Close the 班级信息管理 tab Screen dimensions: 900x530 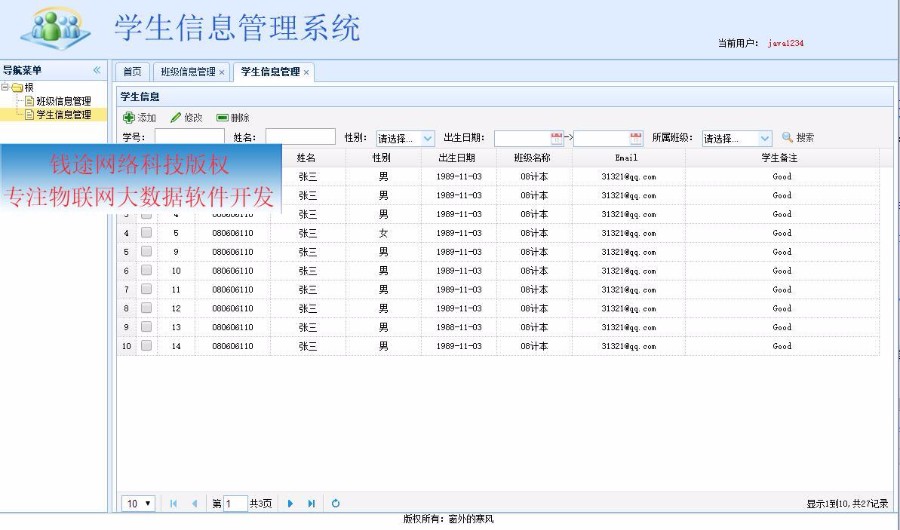(222, 72)
